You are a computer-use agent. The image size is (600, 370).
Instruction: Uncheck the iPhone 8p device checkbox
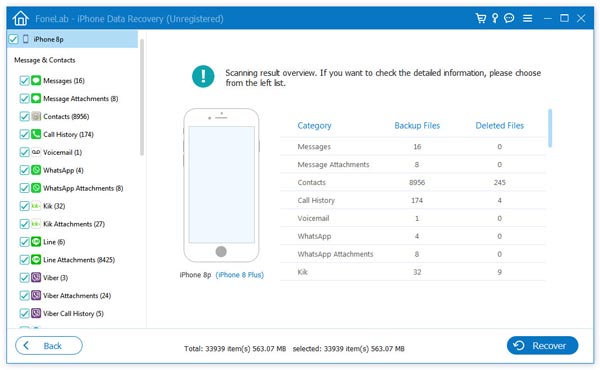tap(13, 39)
